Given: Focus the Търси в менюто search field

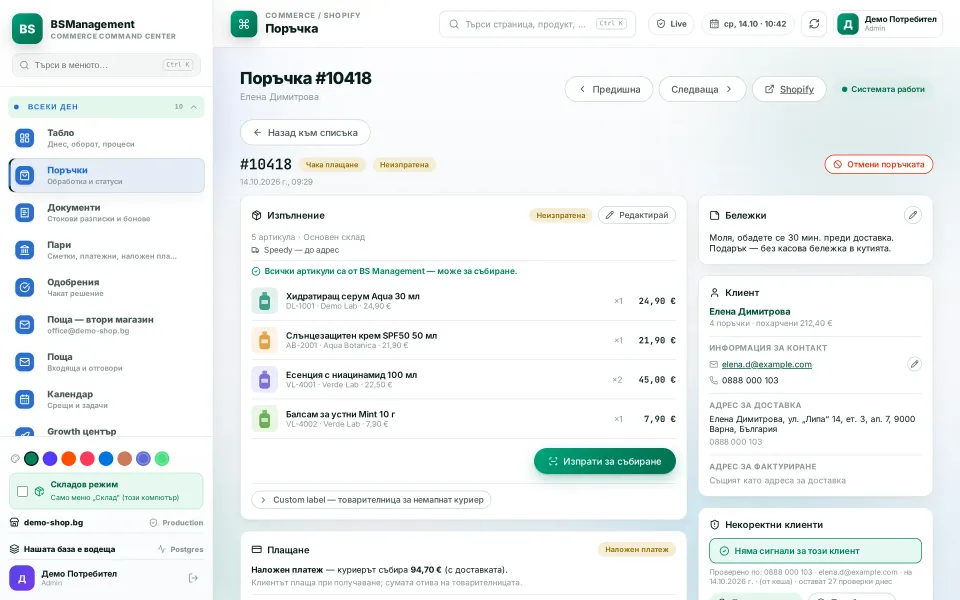Looking at the screenshot, I should point(107,65).
